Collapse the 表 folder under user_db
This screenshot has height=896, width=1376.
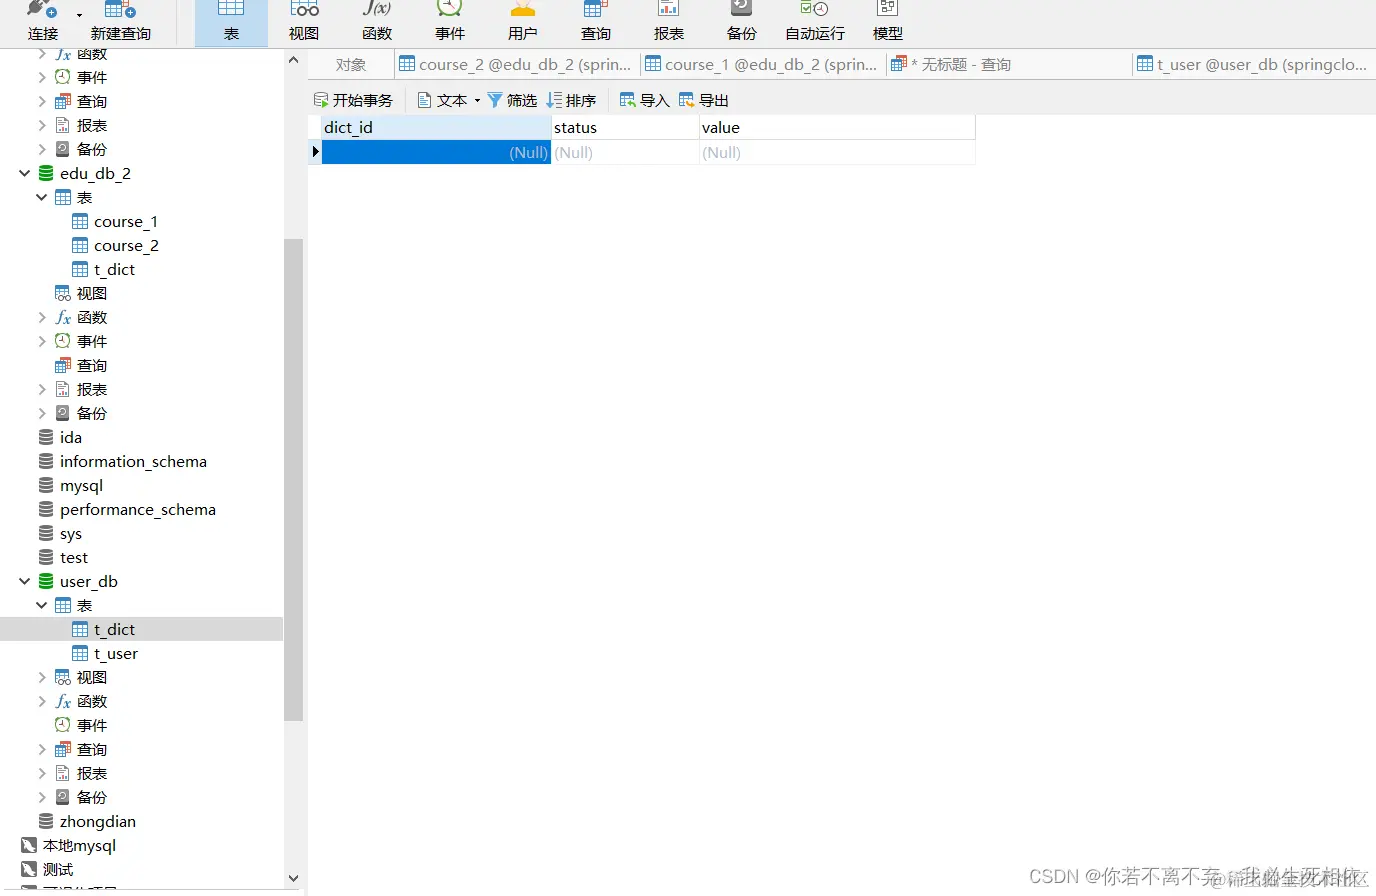(x=42, y=606)
